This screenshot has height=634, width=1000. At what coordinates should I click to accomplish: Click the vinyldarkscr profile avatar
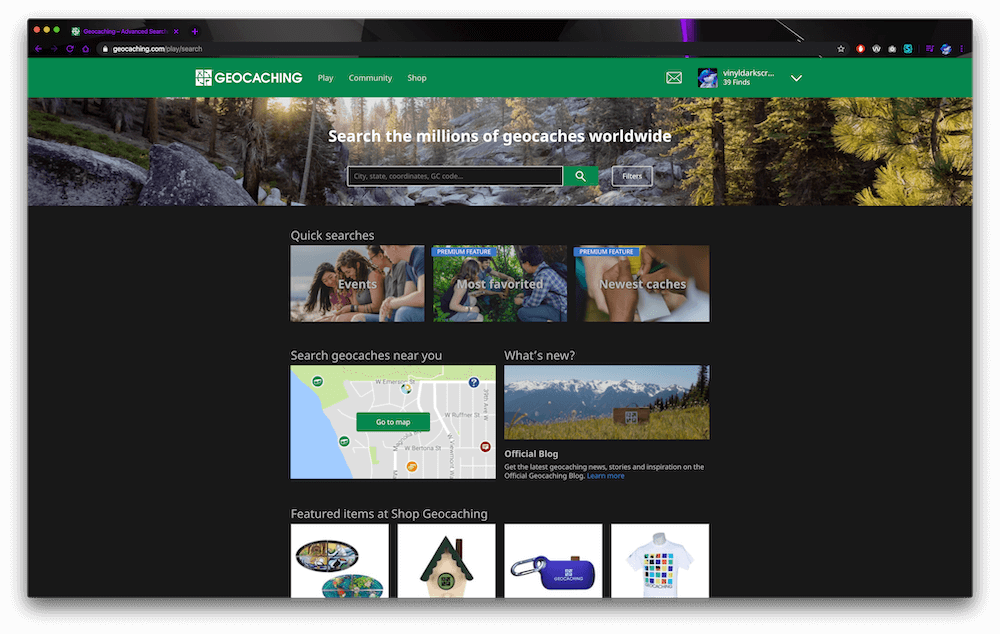[x=708, y=77]
